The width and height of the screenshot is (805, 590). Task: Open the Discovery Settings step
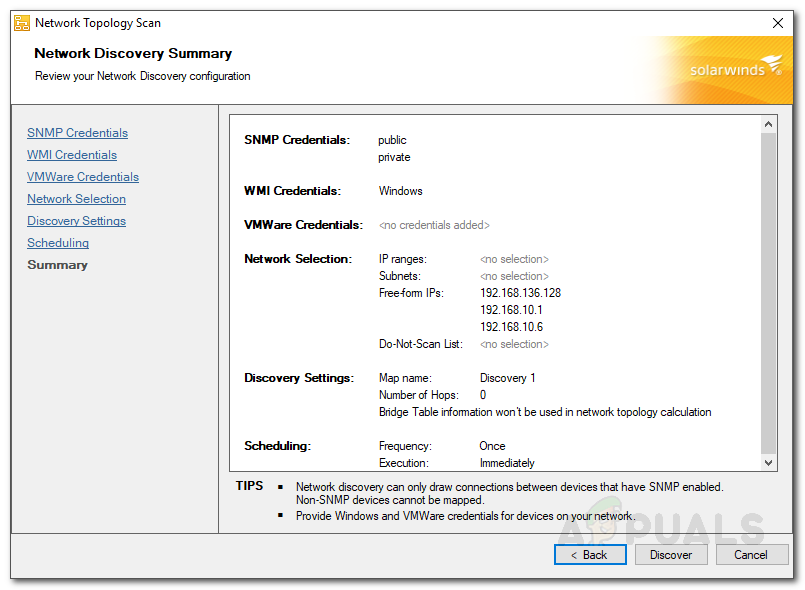pos(76,221)
